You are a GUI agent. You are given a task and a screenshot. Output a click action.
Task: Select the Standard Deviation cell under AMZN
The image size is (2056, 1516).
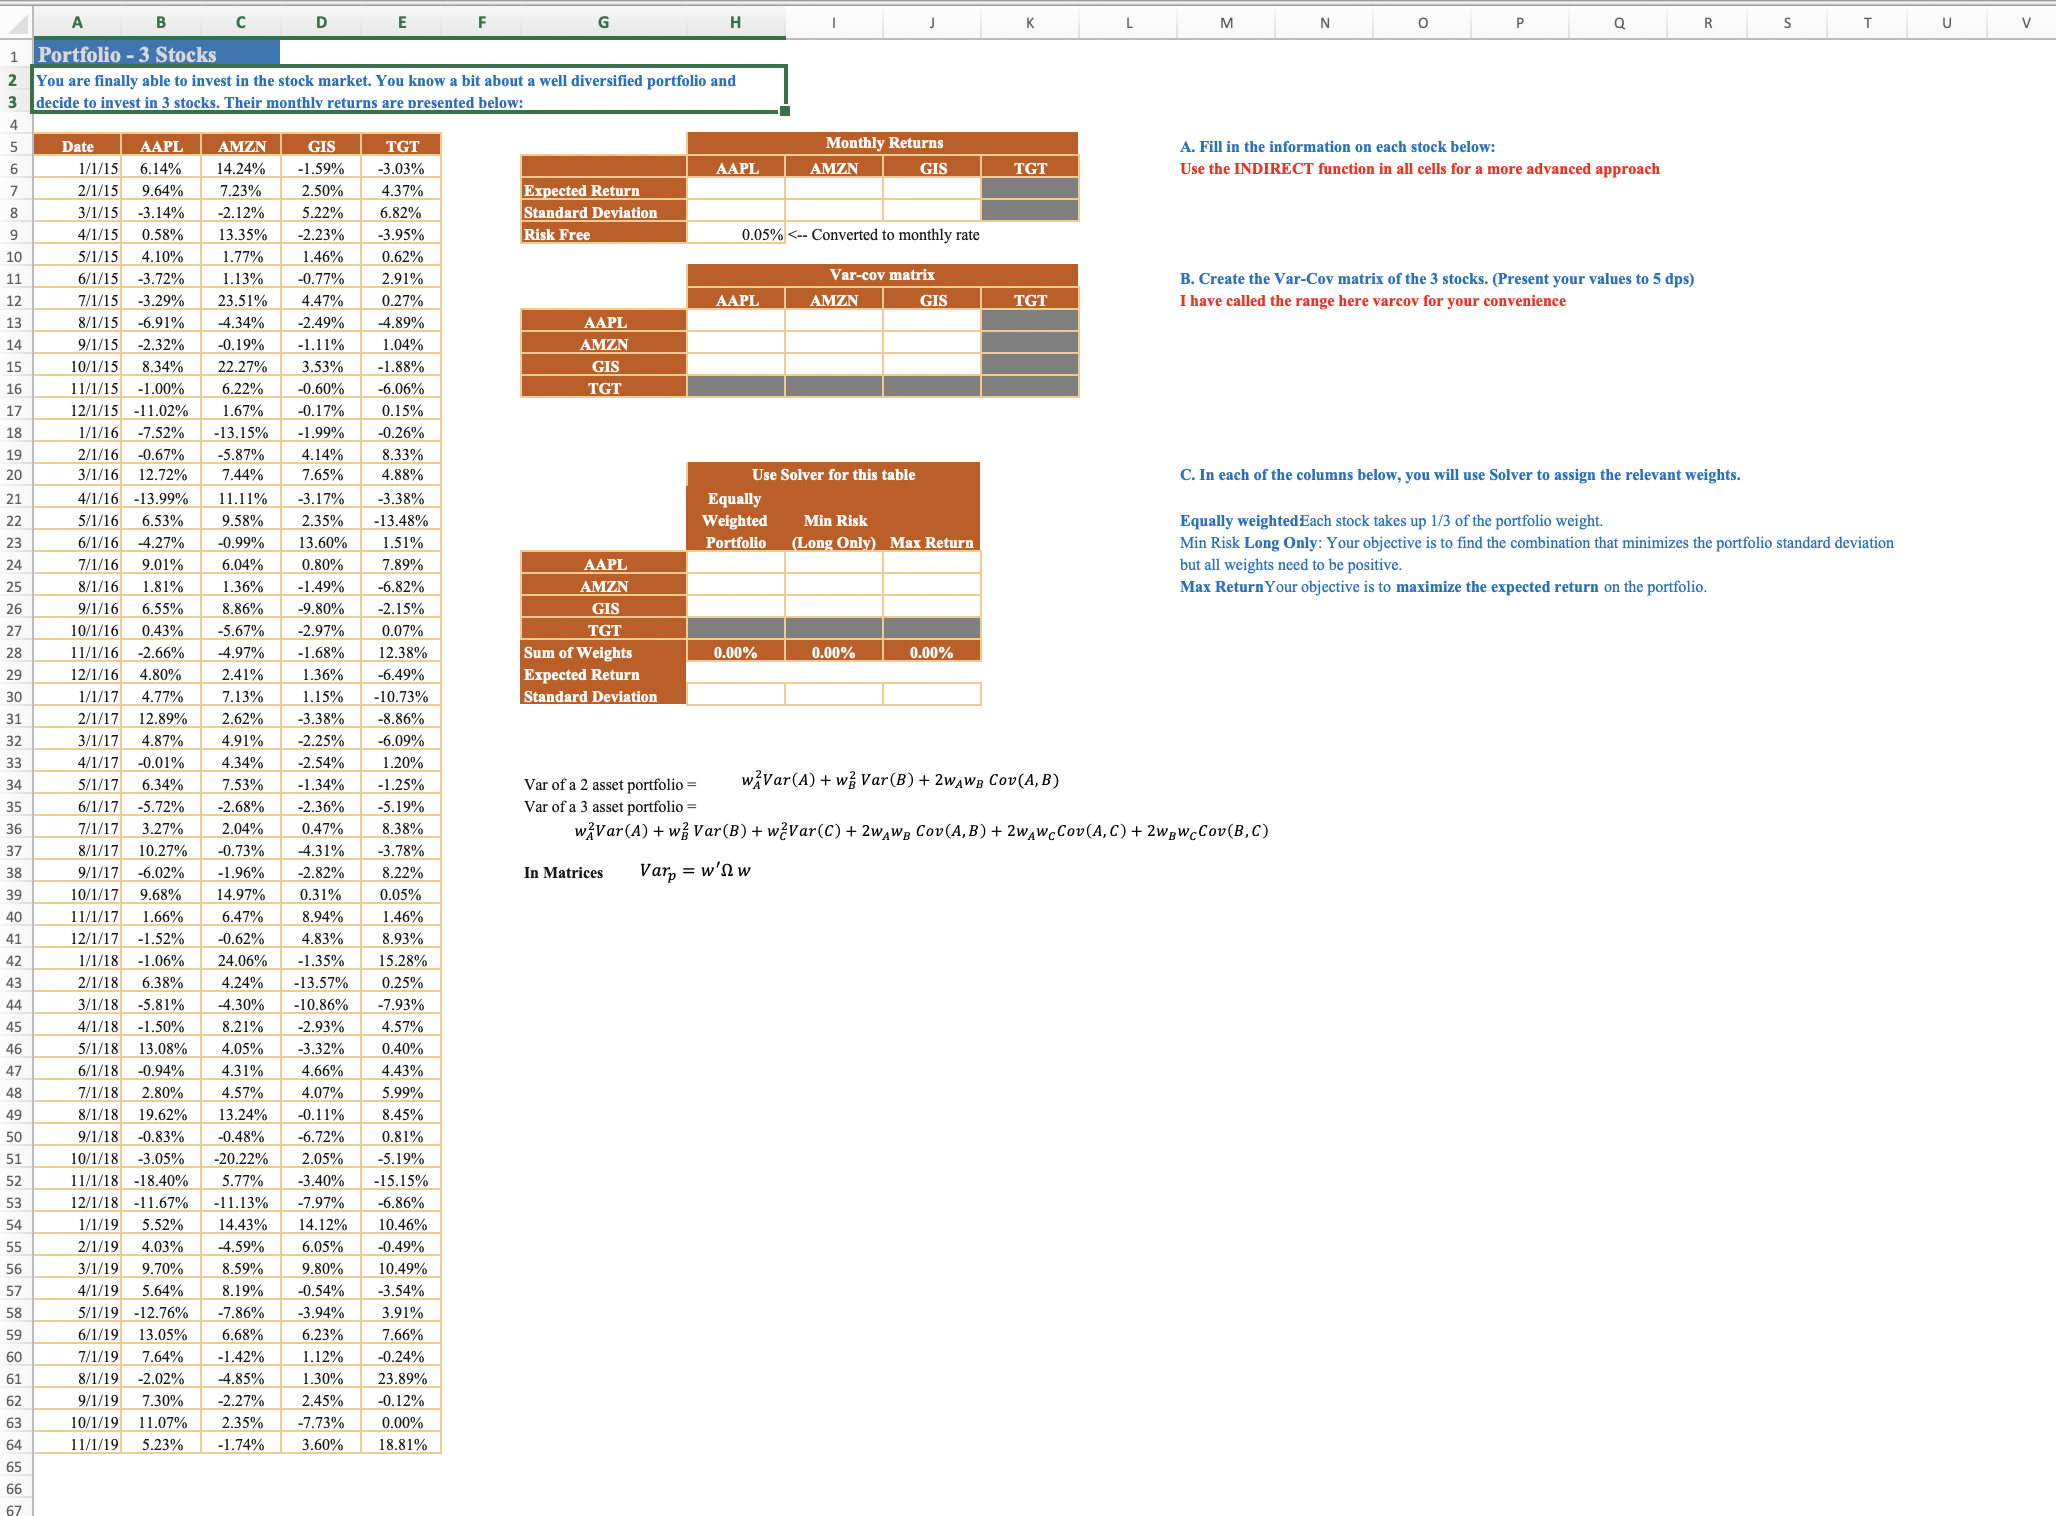(x=834, y=211)
